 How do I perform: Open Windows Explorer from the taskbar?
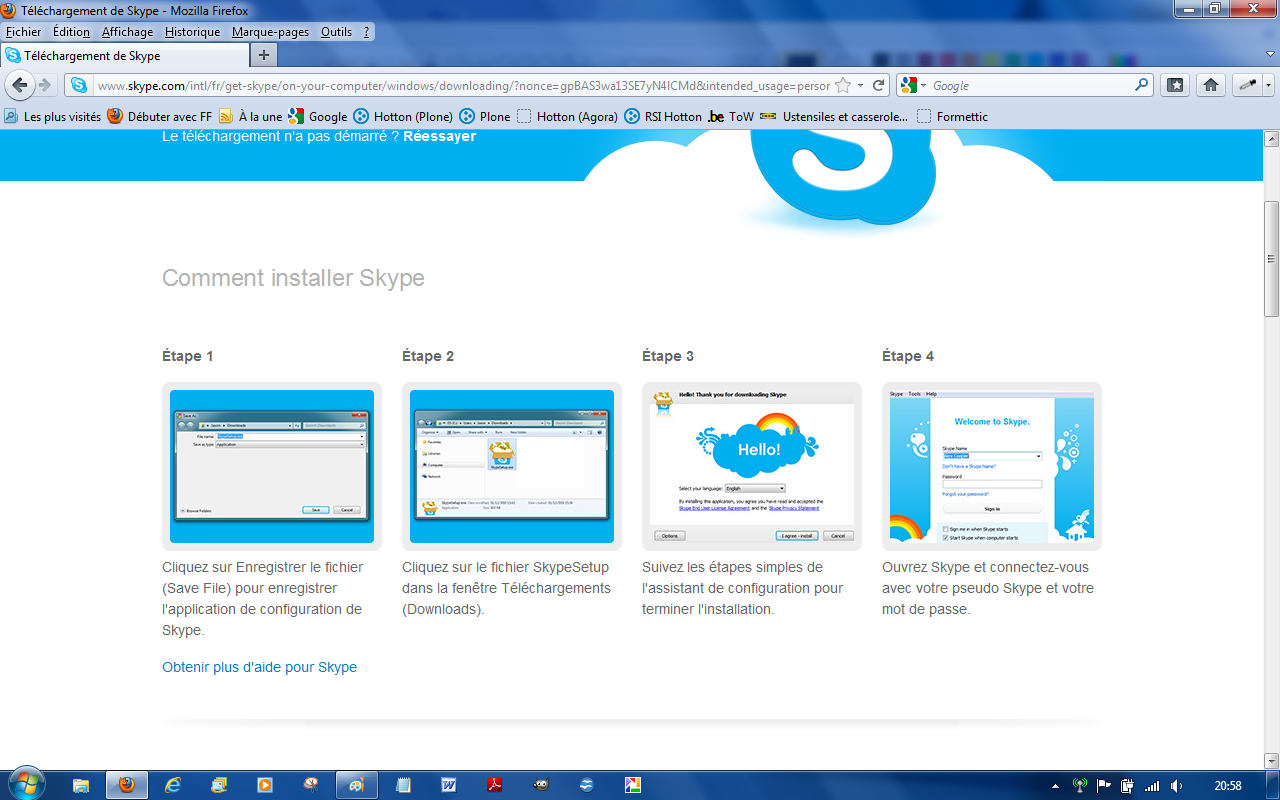[x=81, y=785]
